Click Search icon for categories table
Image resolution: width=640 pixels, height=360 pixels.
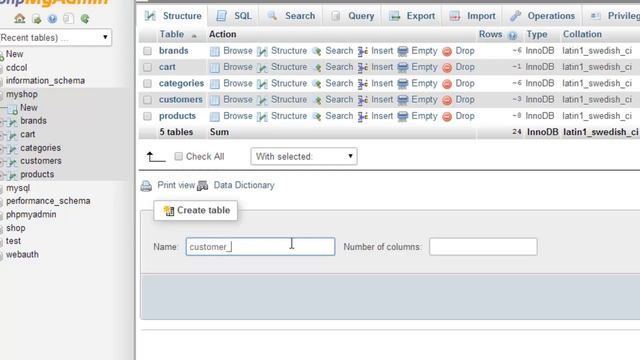[x=317, y=84]
